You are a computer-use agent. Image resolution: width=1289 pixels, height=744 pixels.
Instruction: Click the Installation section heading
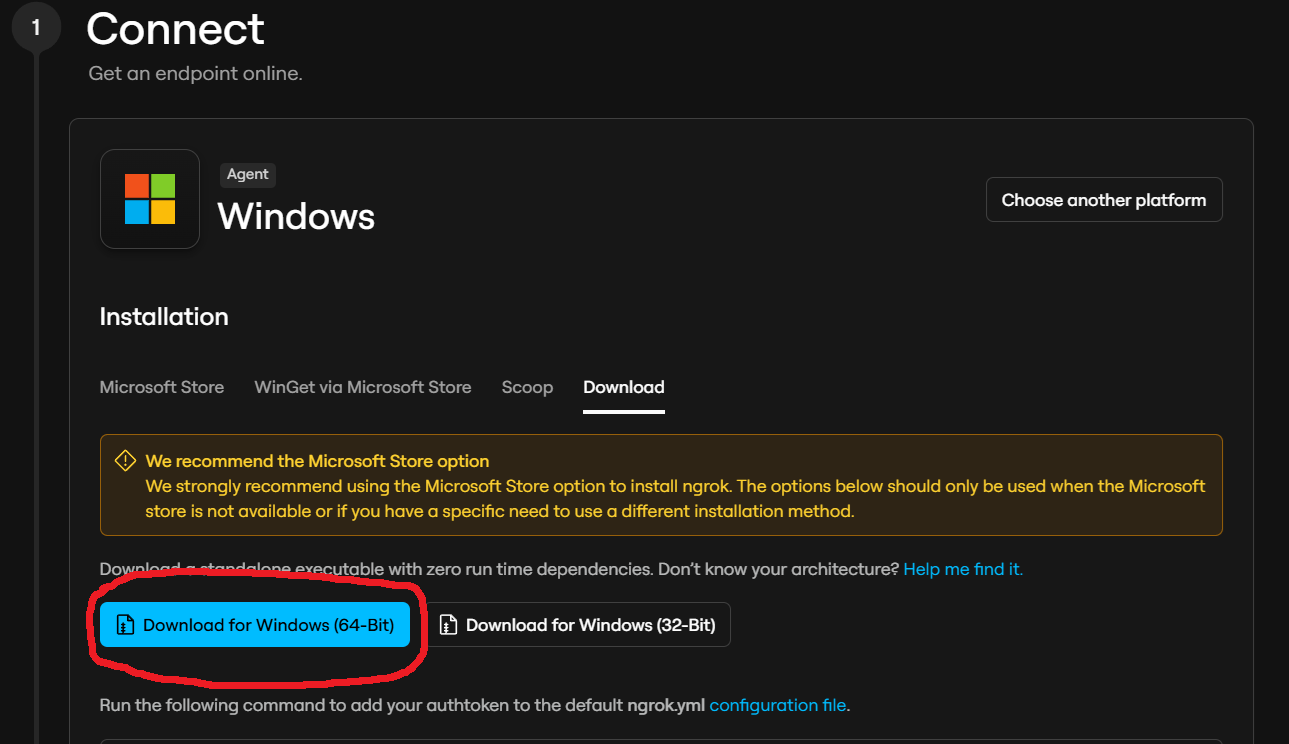[164, 317]
